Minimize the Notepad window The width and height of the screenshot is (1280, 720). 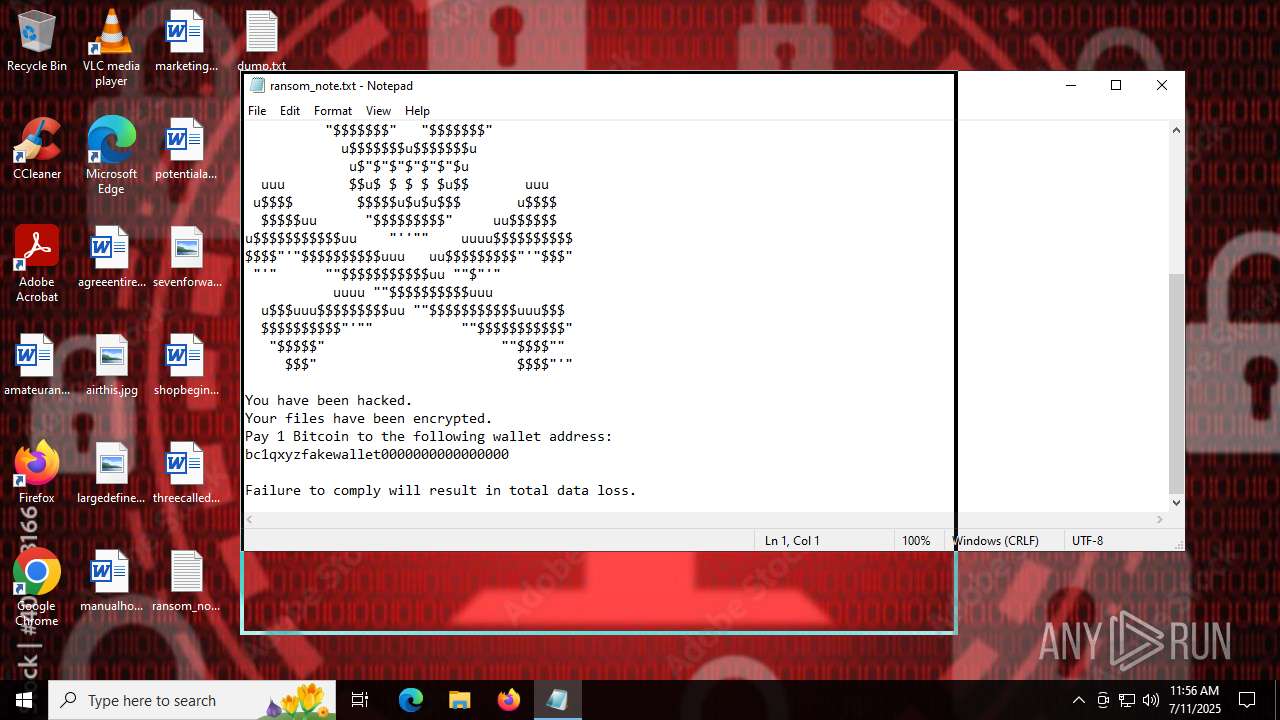[1070, 86]
